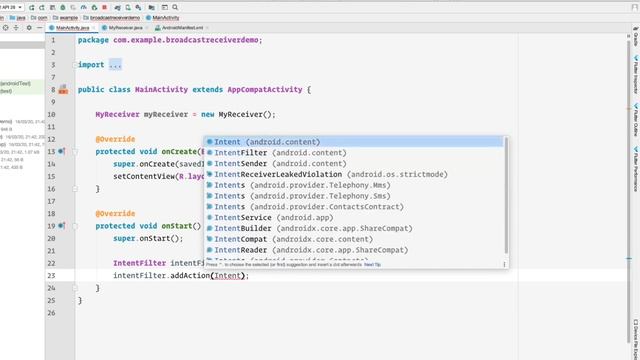Click the editor vertical scrollbar
The width and height of the screenshot is (640, 360).
point(629,192)
